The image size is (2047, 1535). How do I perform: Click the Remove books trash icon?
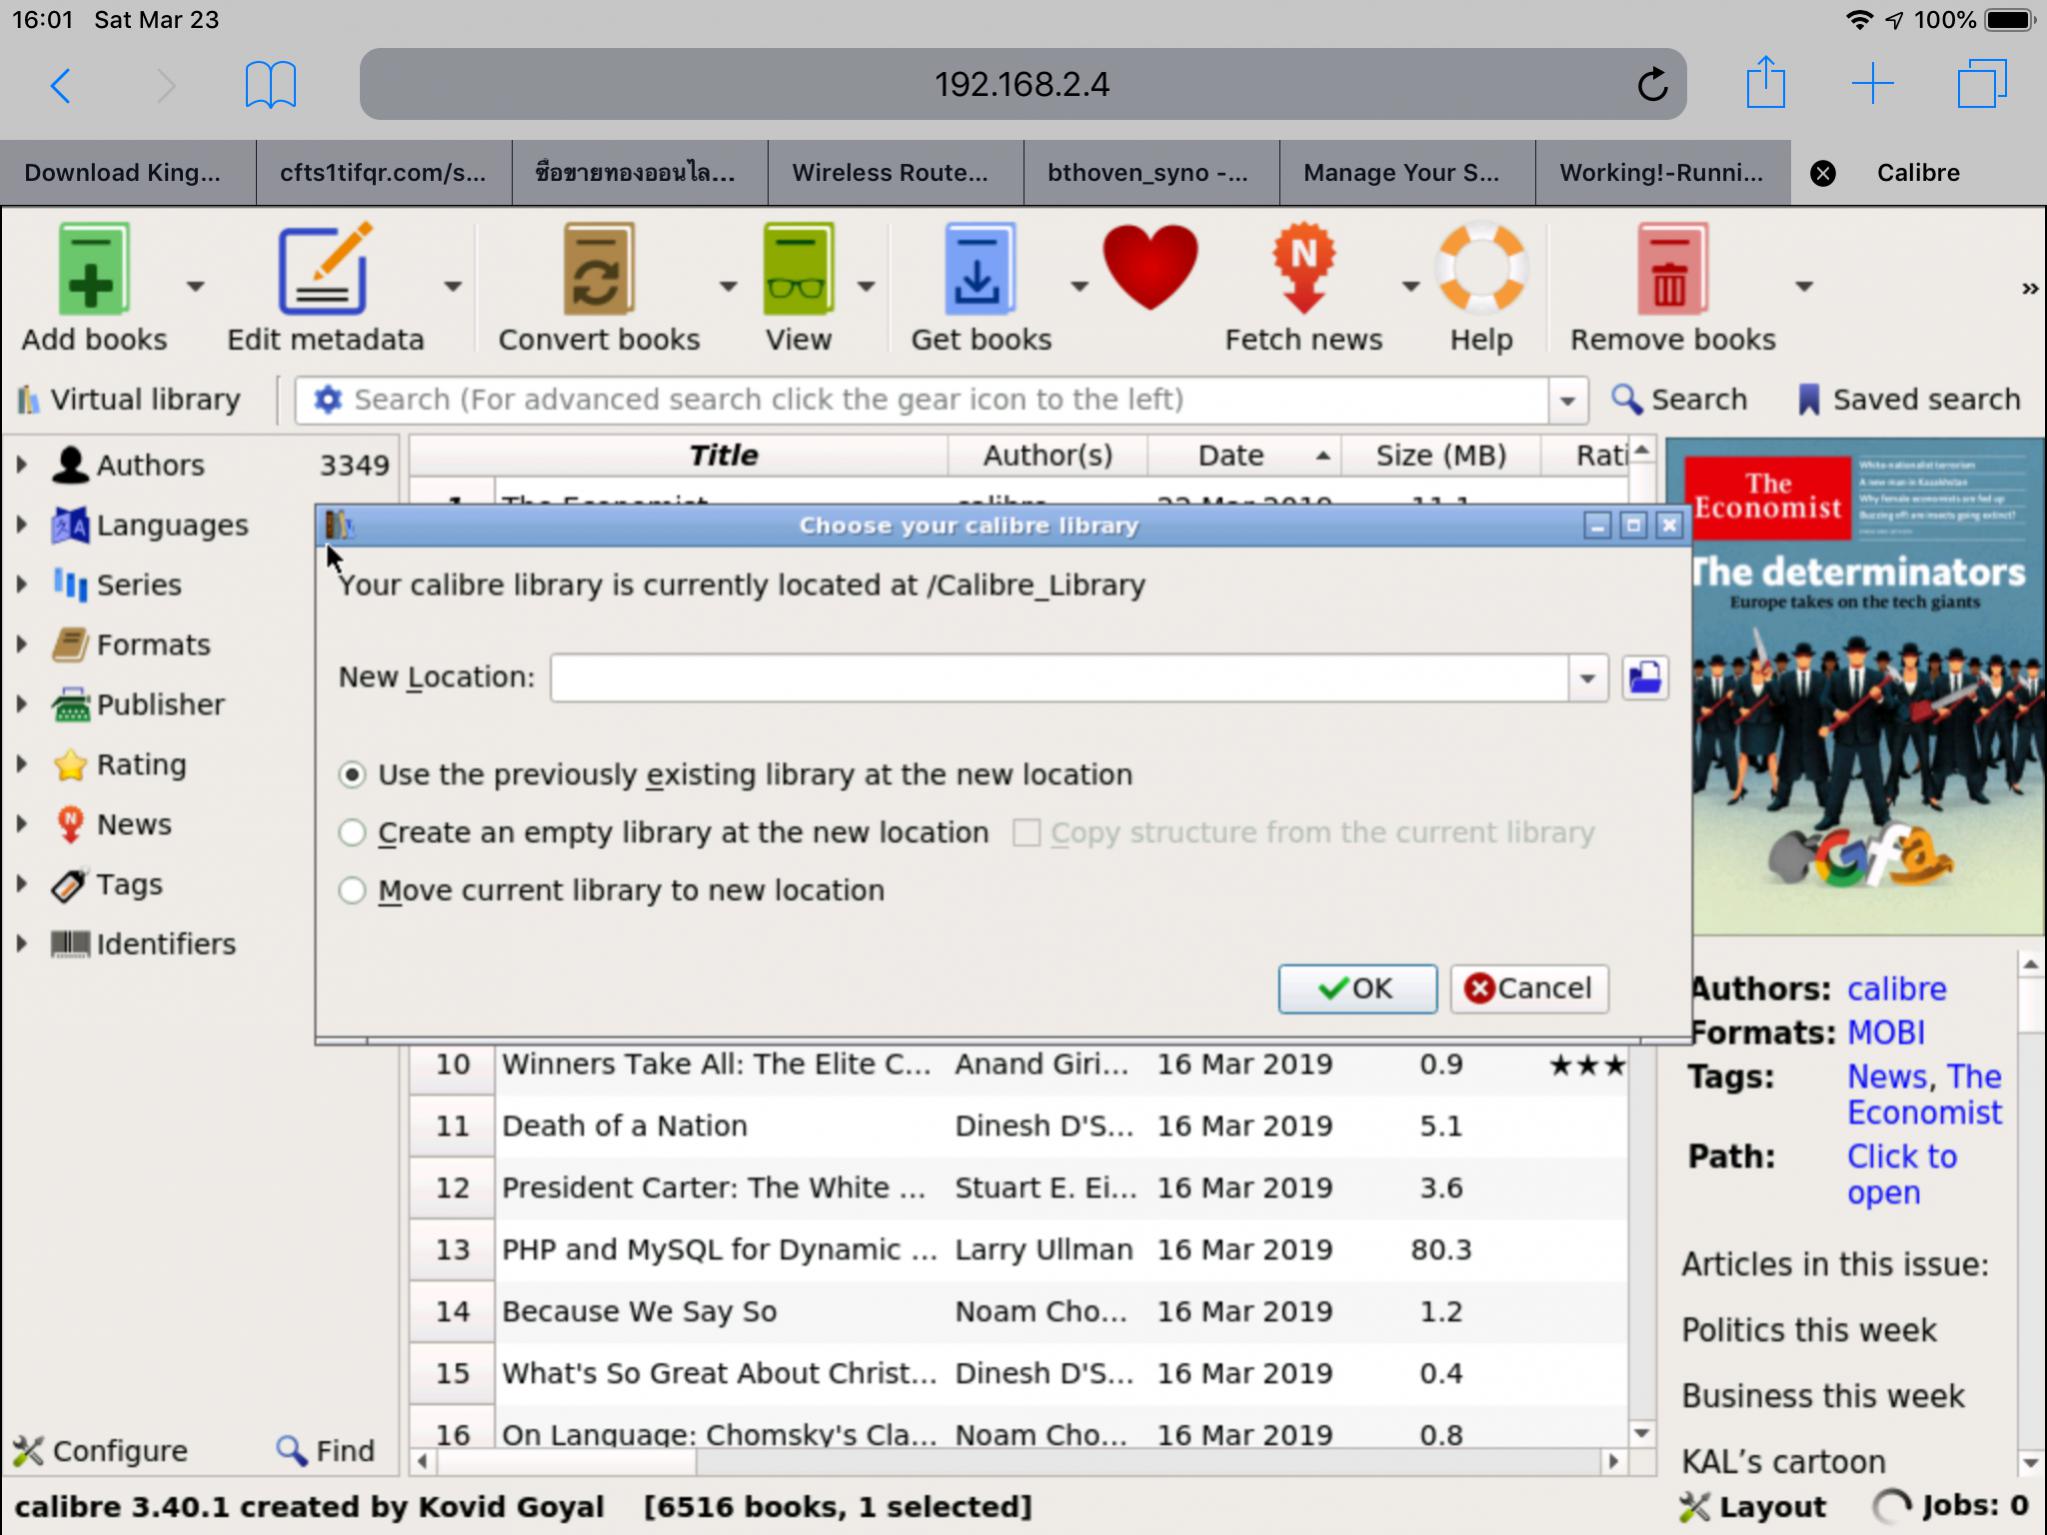1670,270
